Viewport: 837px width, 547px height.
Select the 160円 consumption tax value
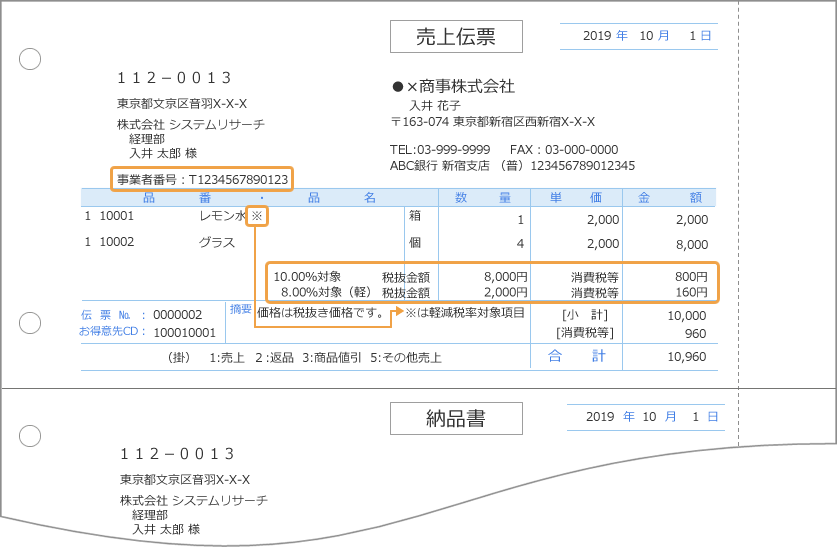tap(691, 292)
